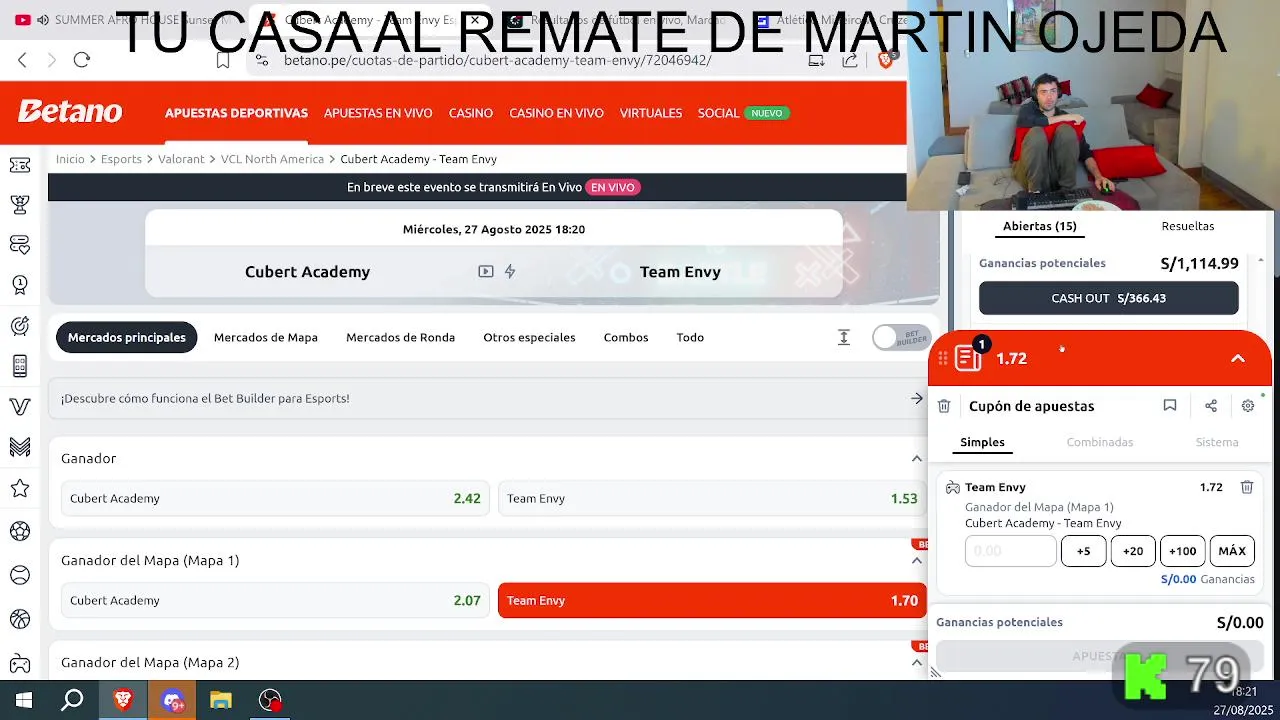Open Social Nuevo menu item

click(x=744, y=113)
